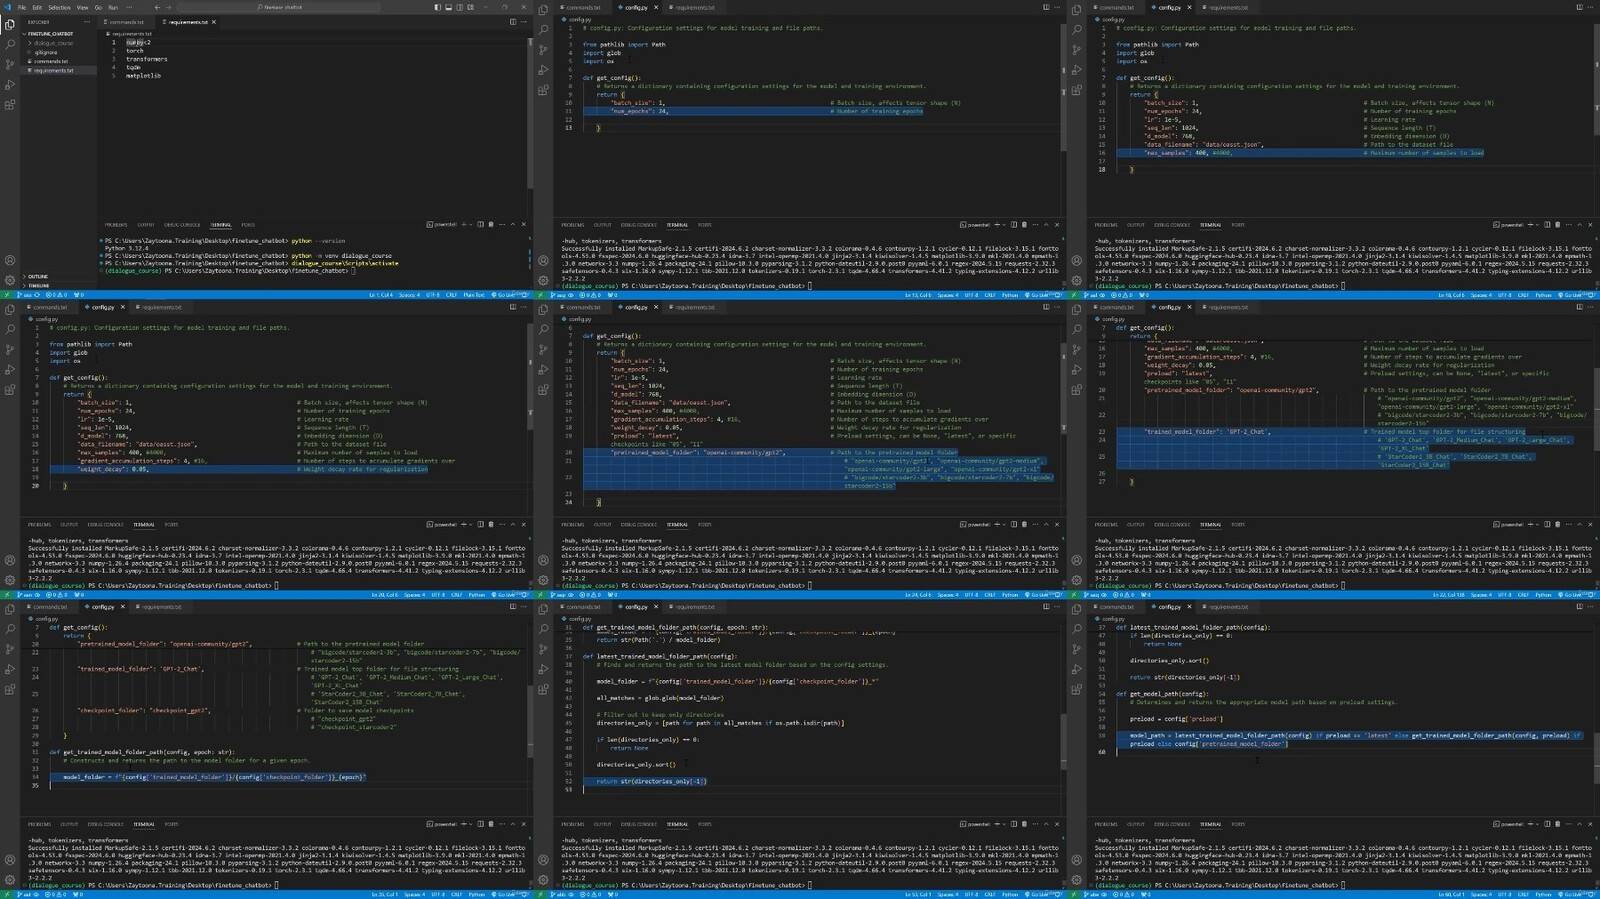Image resolution: width=1600 pixels, height=899 pixels.
Task: Open panel More Actions ellipsis in the python --version terminal window
Action: (502, 225)
